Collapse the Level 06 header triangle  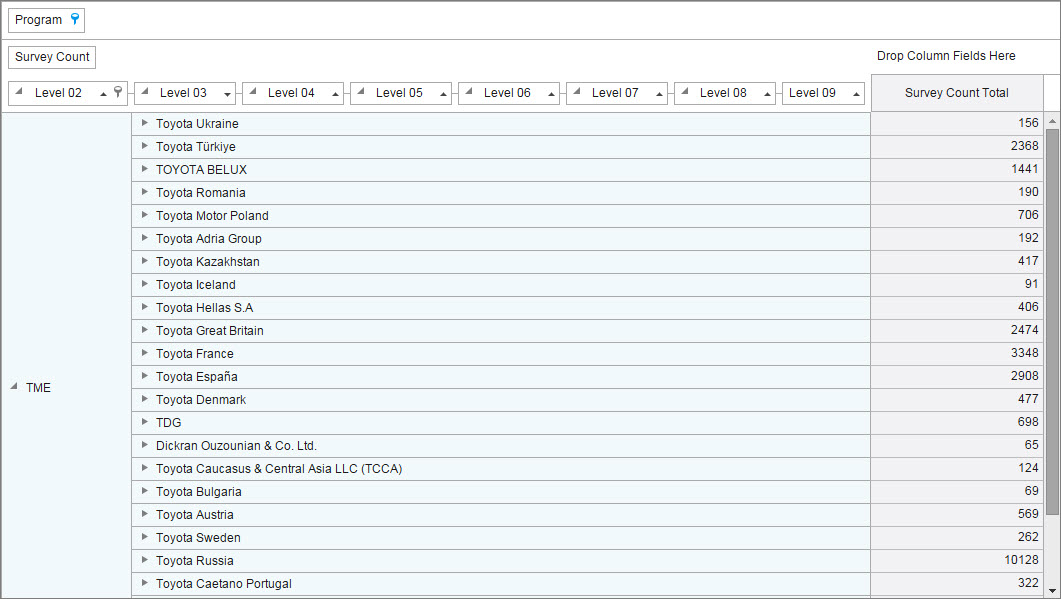click(469, 91)
